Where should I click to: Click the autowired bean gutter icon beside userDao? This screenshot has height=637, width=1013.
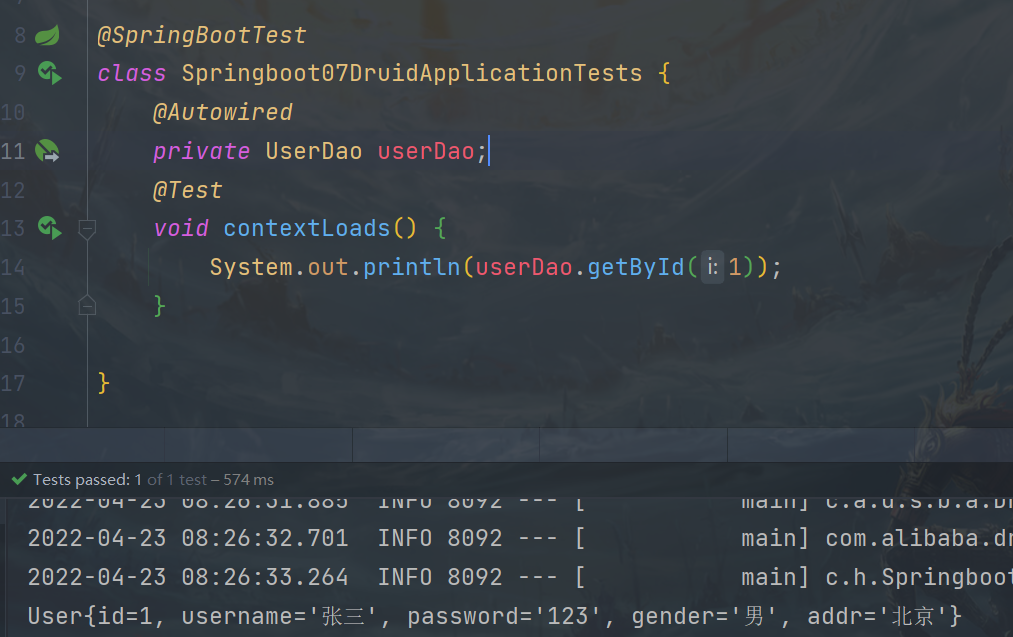48,151
